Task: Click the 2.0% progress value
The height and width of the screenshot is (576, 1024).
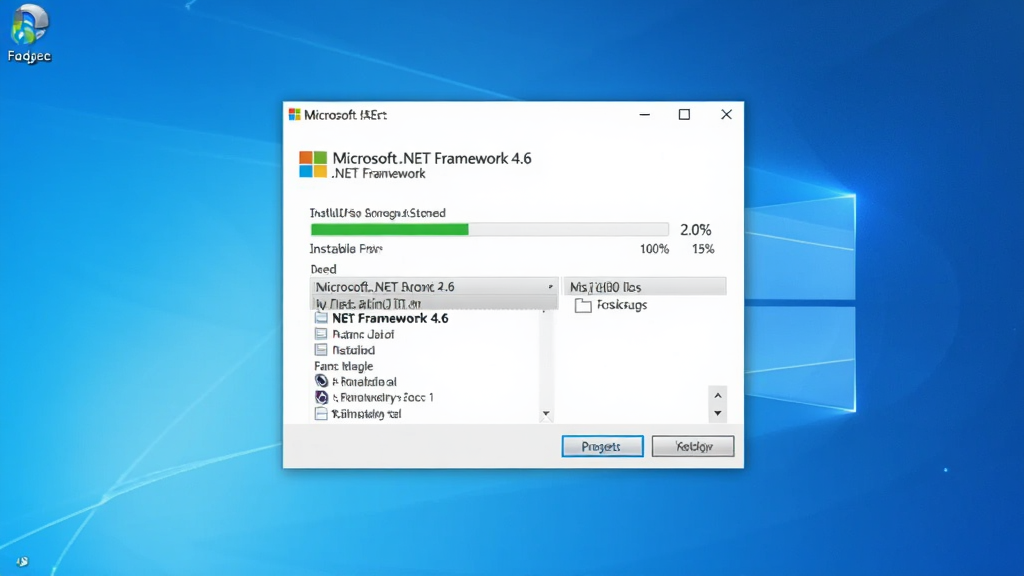Action: pyautogui.click(x=696, y=230)
